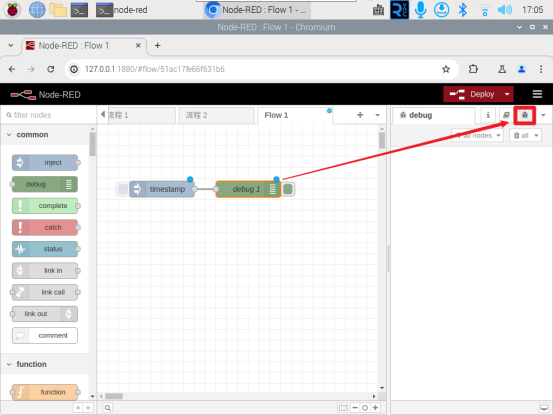
Task: Select the inject node in palette
Action: [x=45, y=163]
